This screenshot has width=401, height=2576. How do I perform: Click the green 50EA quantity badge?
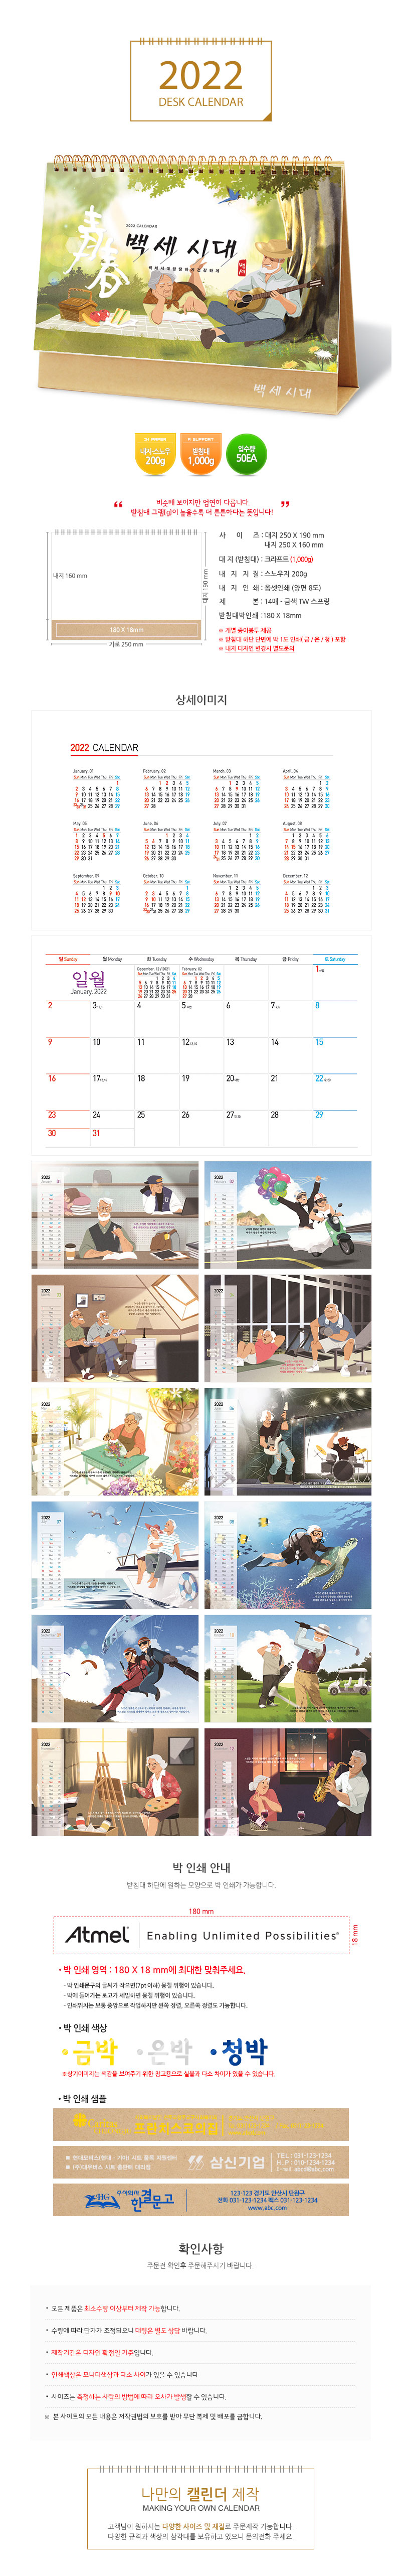(246, 454)
